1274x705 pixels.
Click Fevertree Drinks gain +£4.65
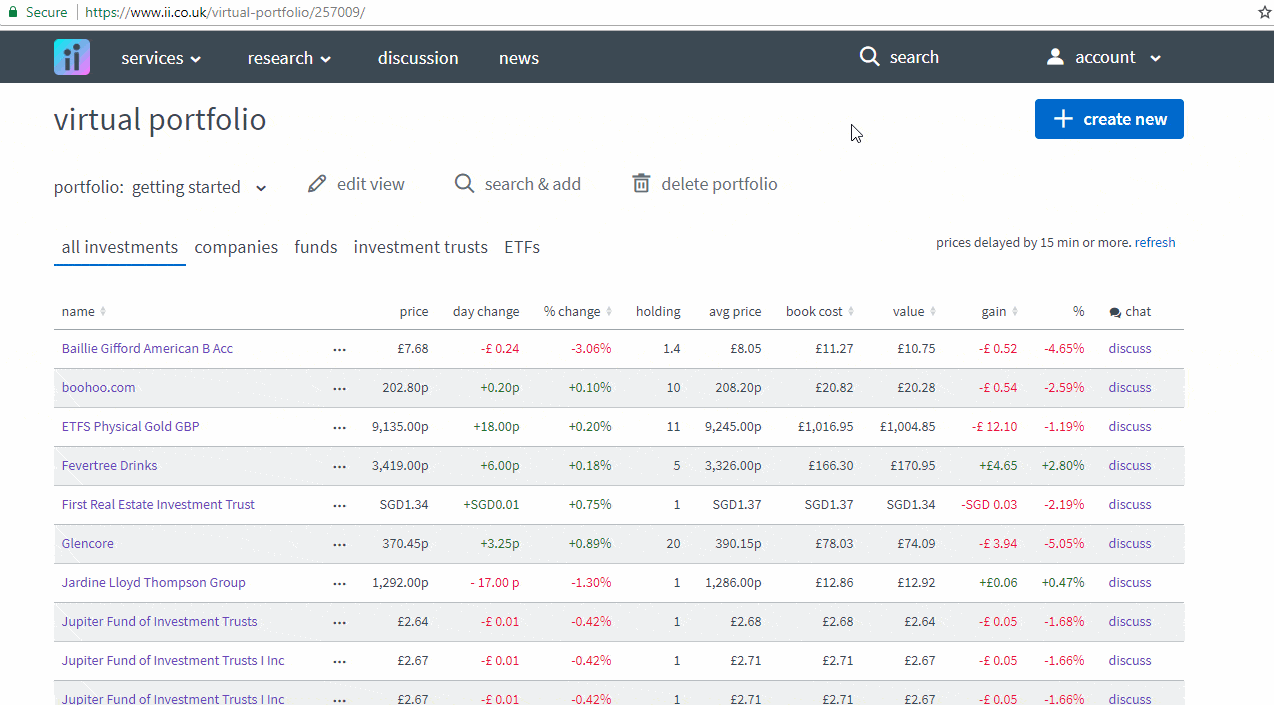click(998, 466)
